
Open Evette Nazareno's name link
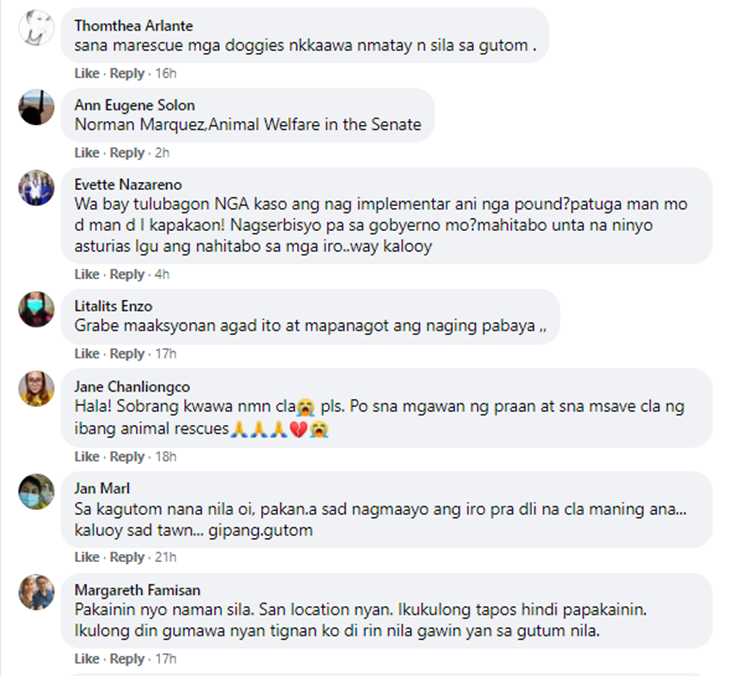(128, 185)
